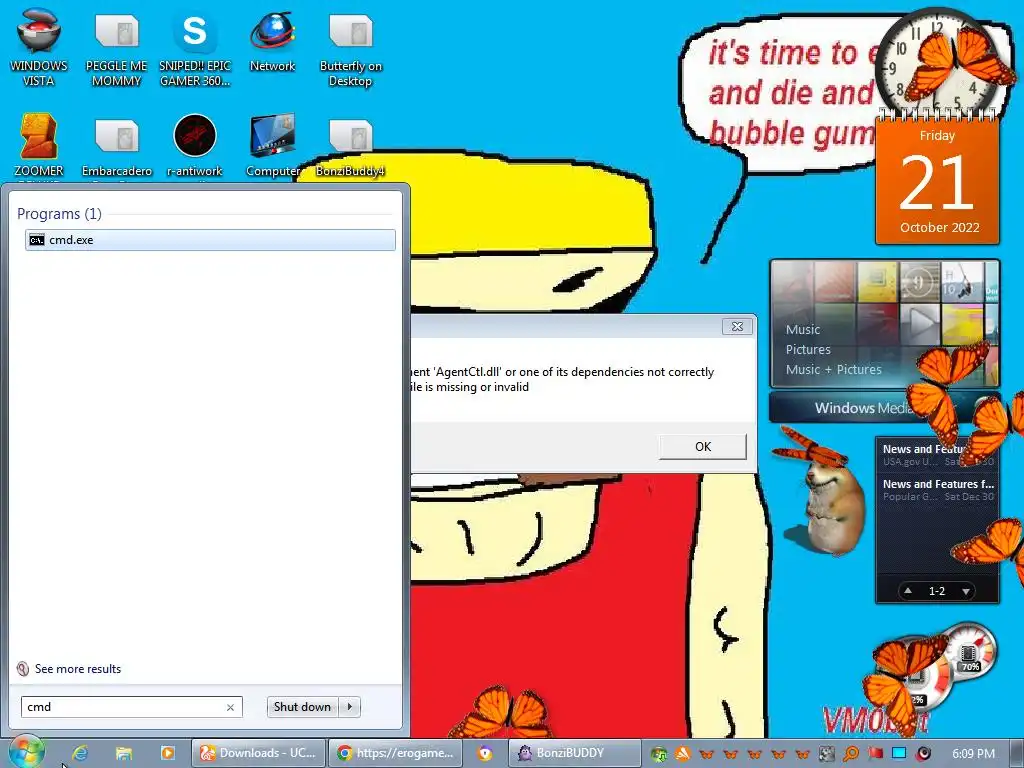Switch to the BonziBUDDY taskbar window
1024x768 pixels.
[575, 753]
